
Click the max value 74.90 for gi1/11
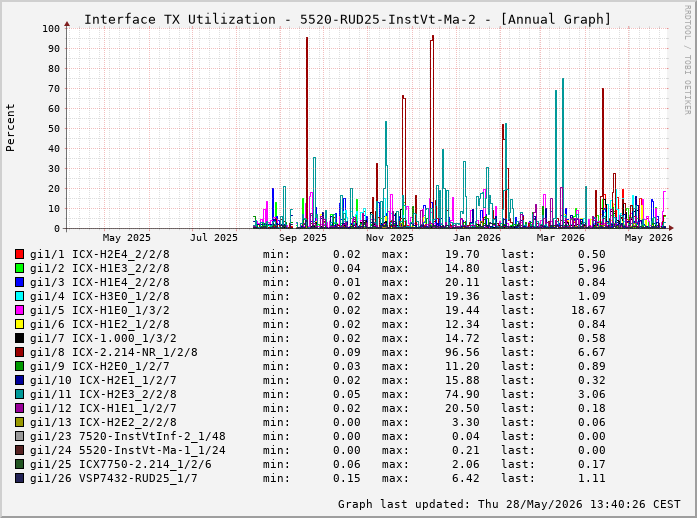[462, 394]
